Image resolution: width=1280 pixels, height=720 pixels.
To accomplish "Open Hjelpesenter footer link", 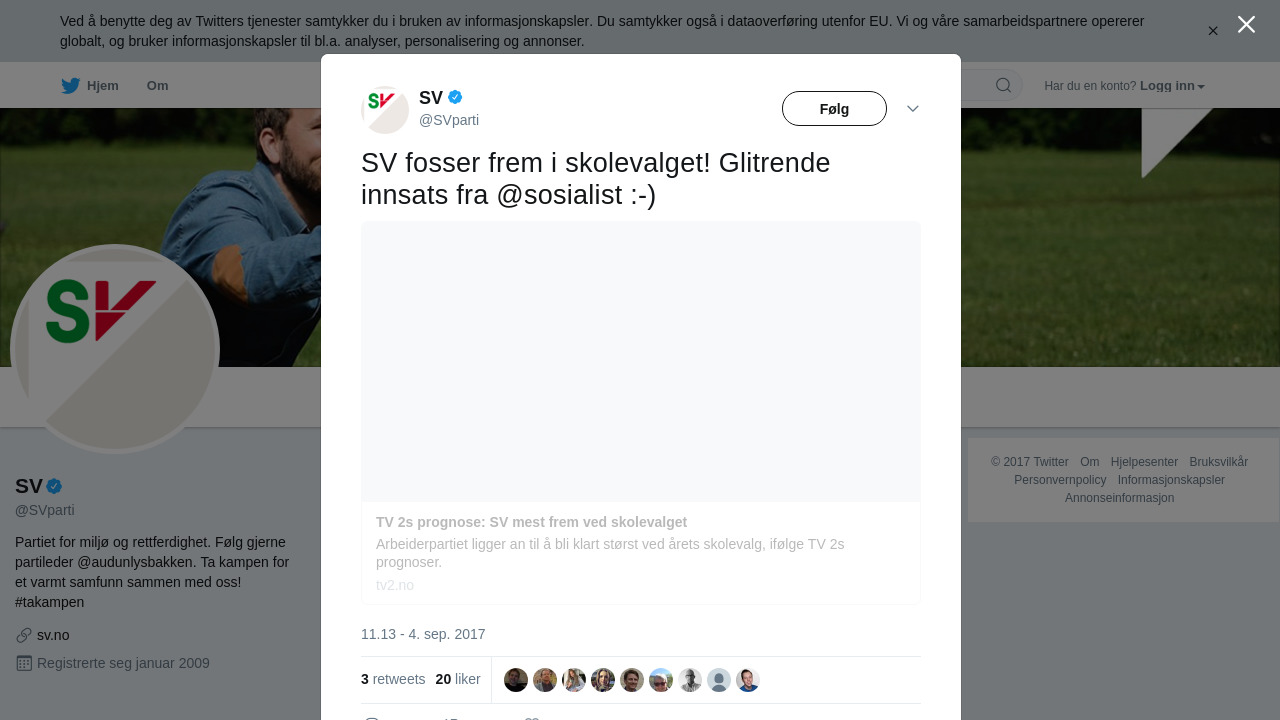I will point(1144,462).
